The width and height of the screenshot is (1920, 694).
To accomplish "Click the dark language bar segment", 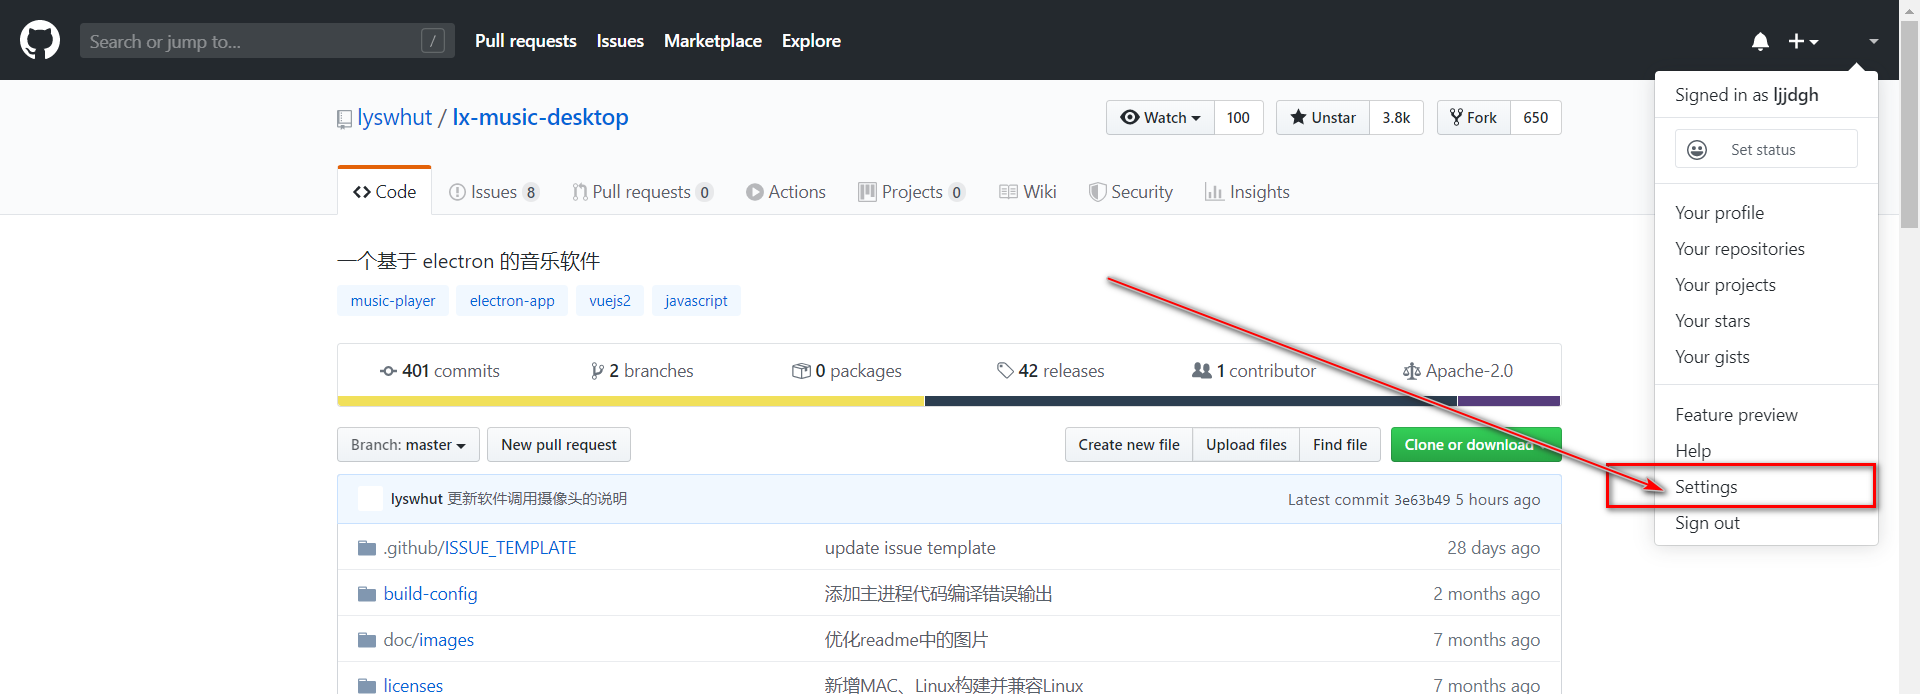I will point(1191,401).
